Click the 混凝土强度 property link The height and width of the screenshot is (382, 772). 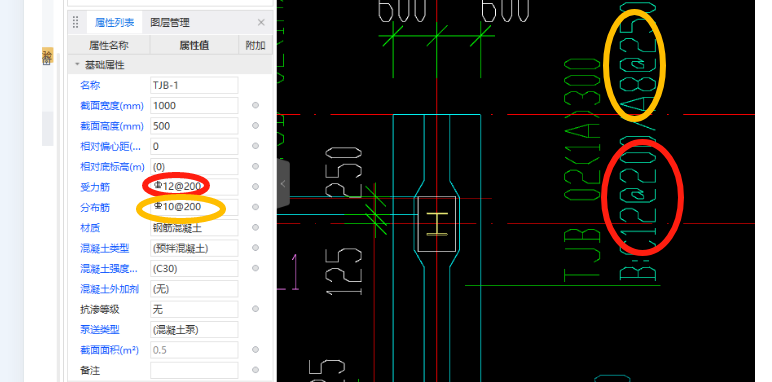tap(108, 269)
